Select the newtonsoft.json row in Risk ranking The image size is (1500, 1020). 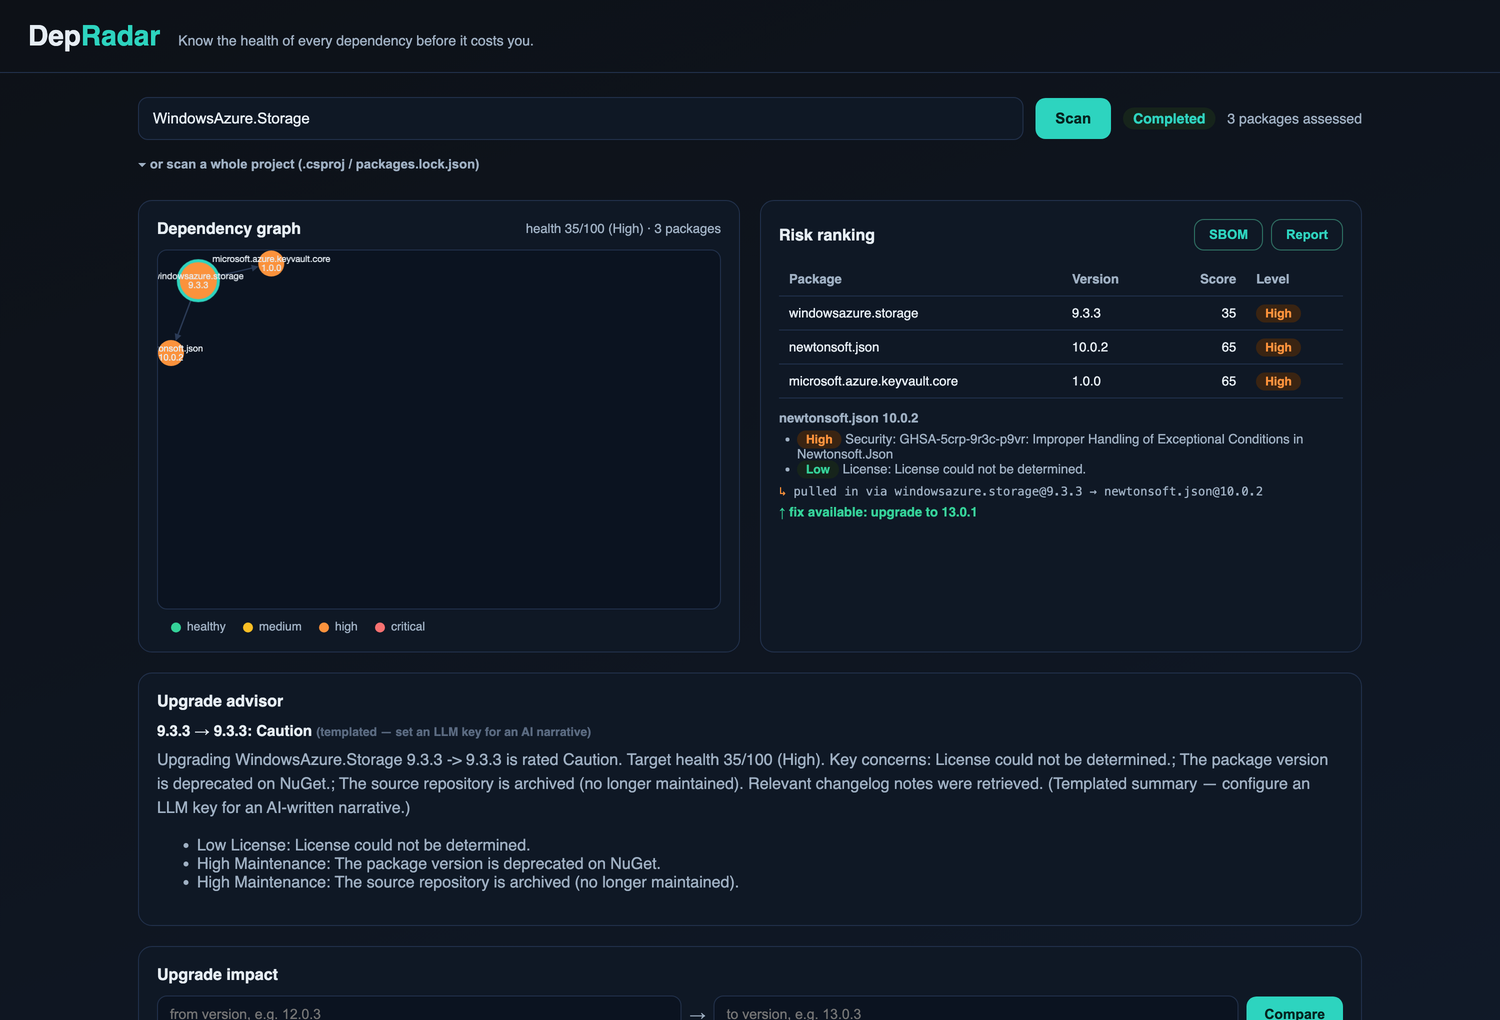1061,347
